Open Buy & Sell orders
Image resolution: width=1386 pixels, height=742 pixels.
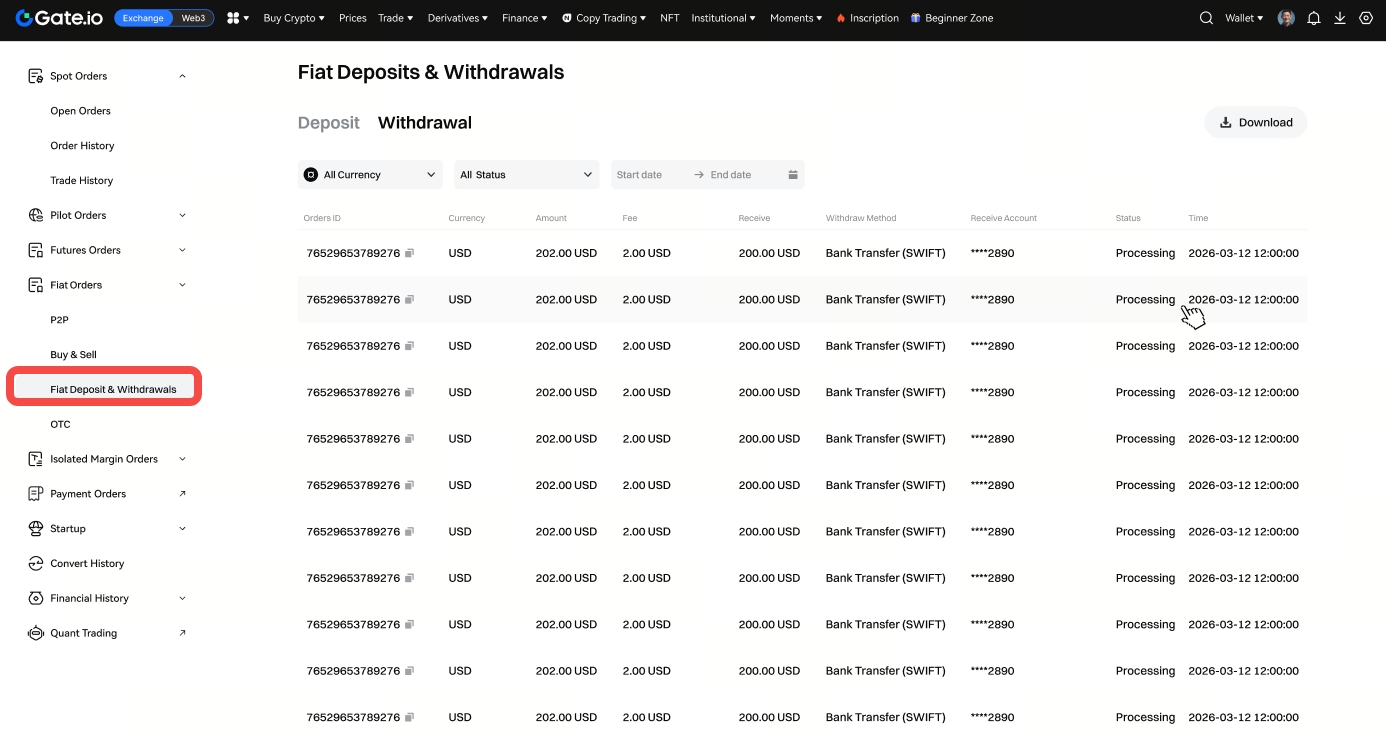pos(74,355)
